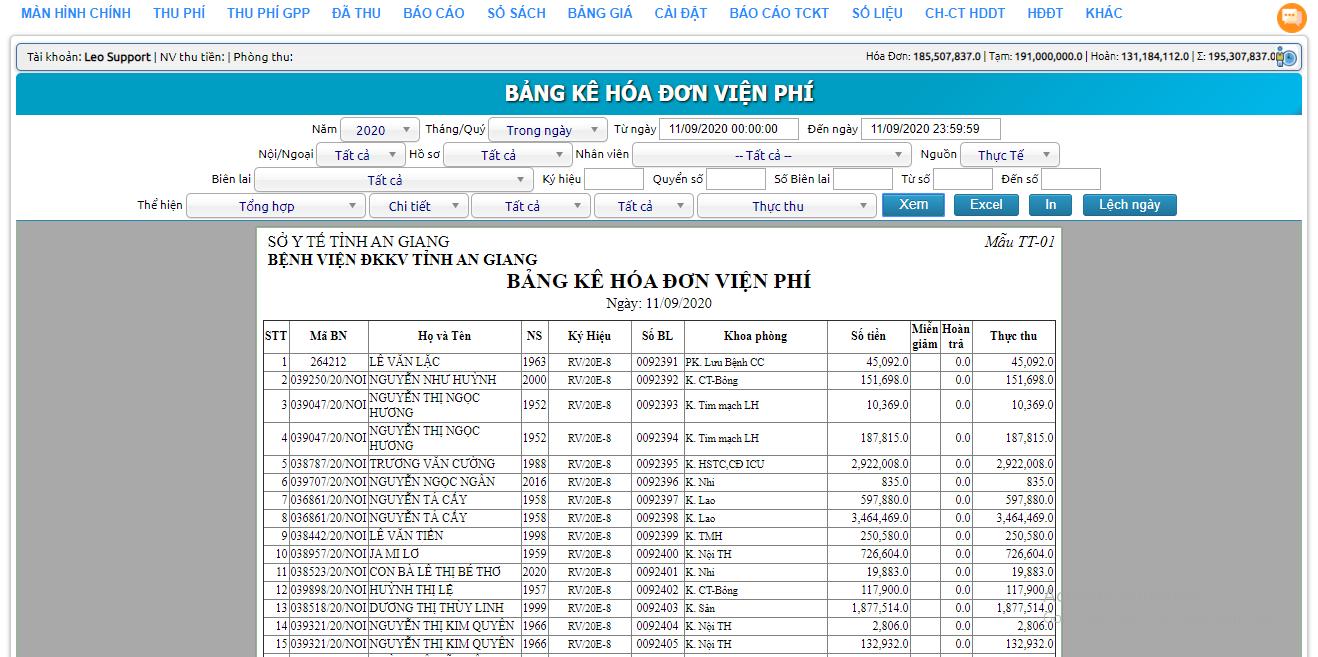Viewport: 1318px width, 657px height.
Task: Open ĐÃ THU menu
Action: [x=356, y=13]
